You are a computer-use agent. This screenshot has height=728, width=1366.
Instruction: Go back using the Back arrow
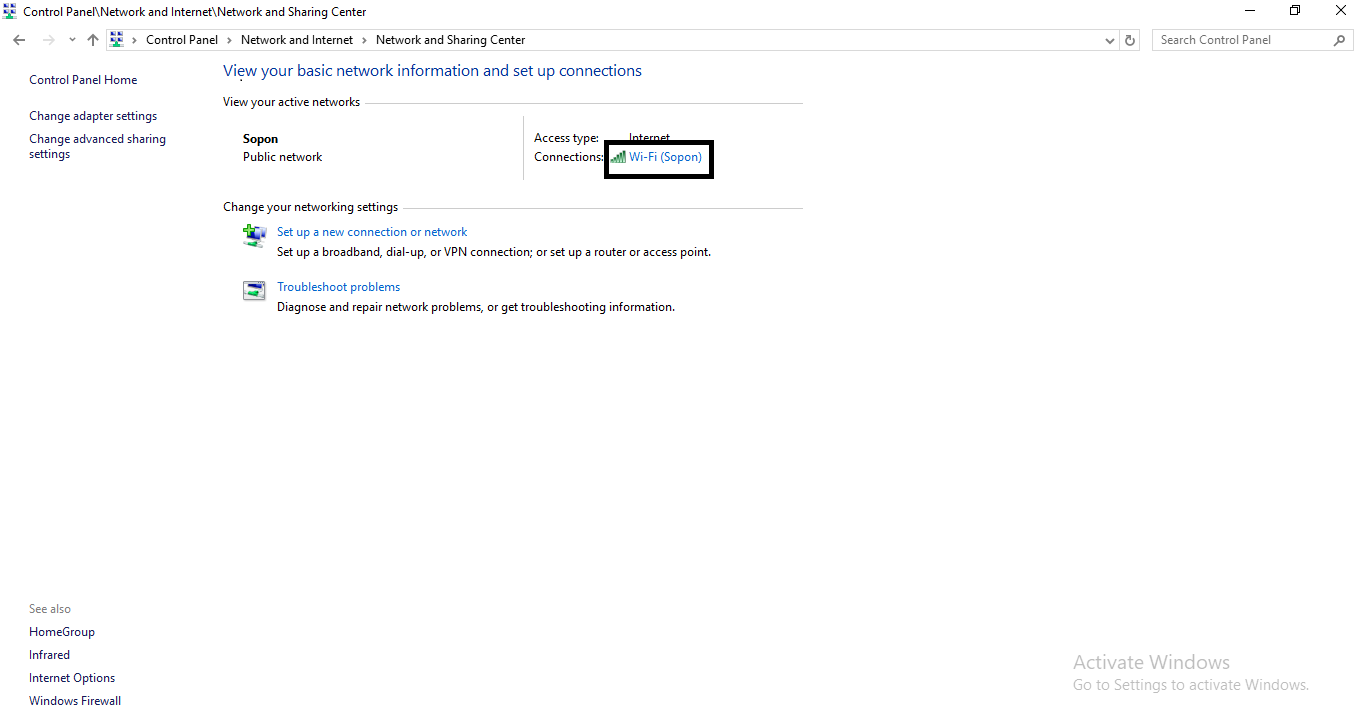pos(19,40)
